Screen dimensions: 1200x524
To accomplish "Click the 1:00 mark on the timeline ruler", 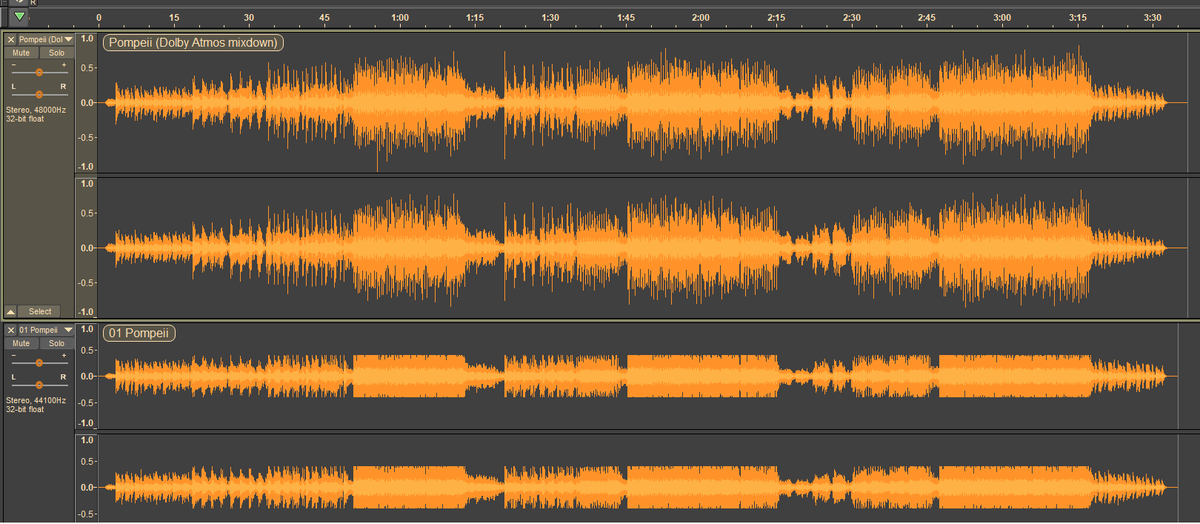I will coord(400,18).
